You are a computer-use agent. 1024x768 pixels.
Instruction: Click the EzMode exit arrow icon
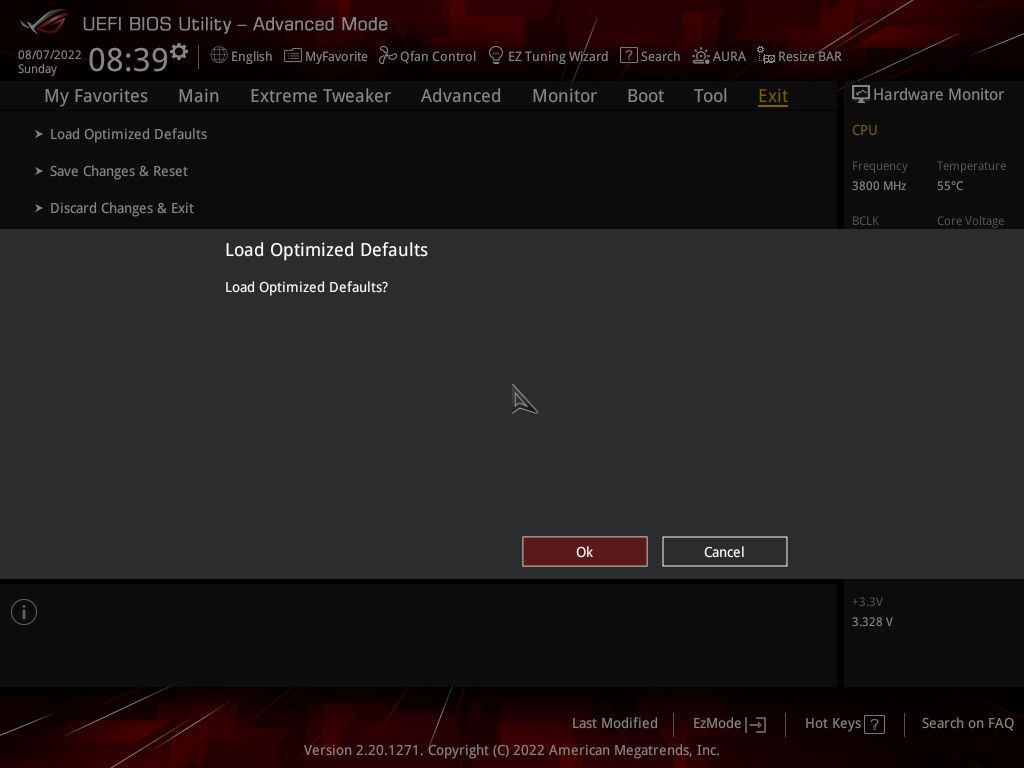[x=756, y=724]
